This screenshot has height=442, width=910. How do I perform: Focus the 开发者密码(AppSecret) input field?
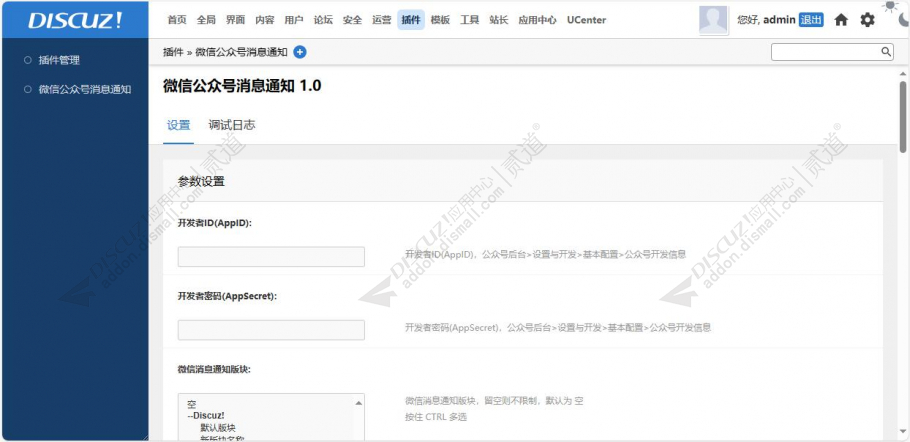pos(271,329)
